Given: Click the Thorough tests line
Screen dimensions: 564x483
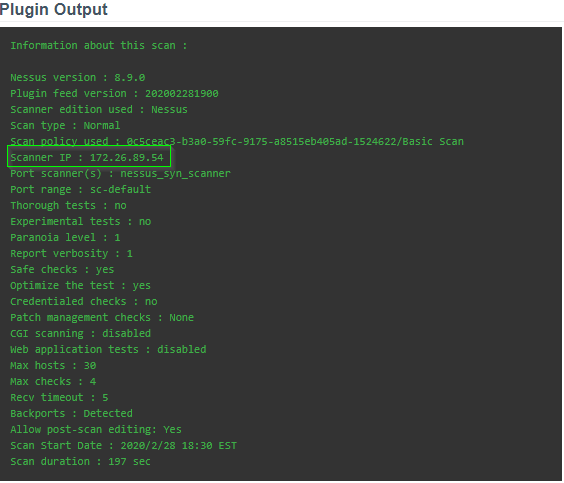Looking at the screenshot, I should [68, 205].
